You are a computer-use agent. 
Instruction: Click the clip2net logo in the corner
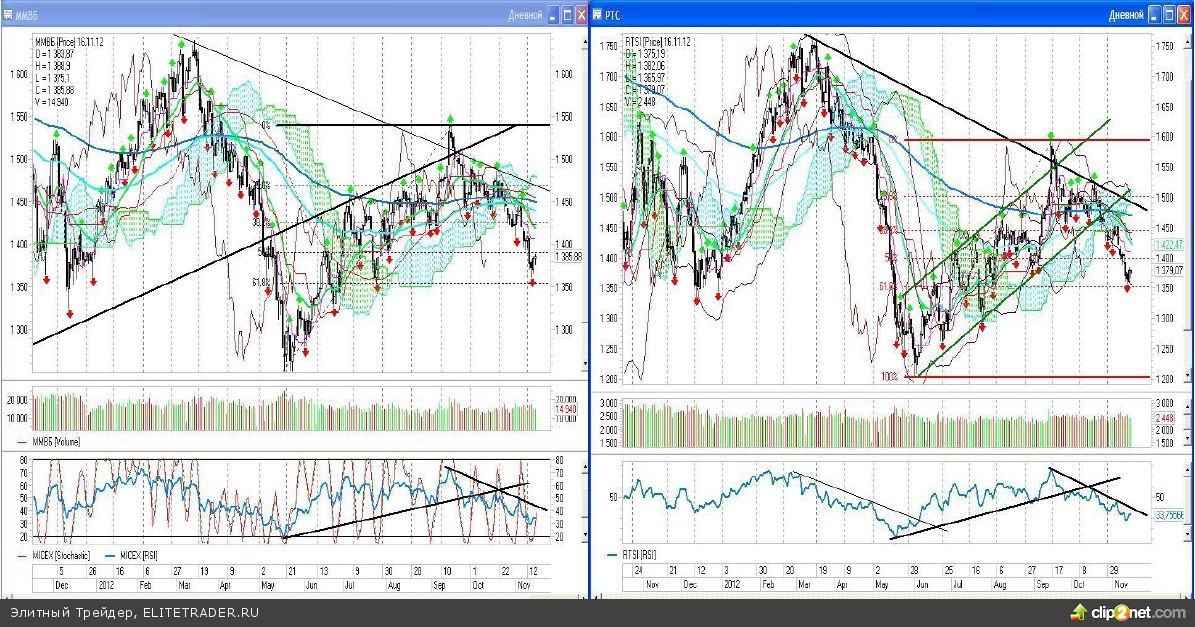coord(1128,611)
